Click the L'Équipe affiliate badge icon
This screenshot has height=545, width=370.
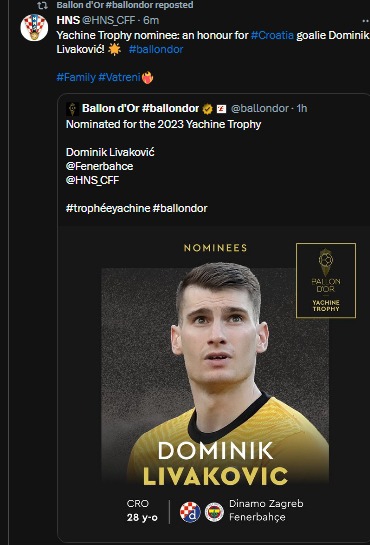221,109
